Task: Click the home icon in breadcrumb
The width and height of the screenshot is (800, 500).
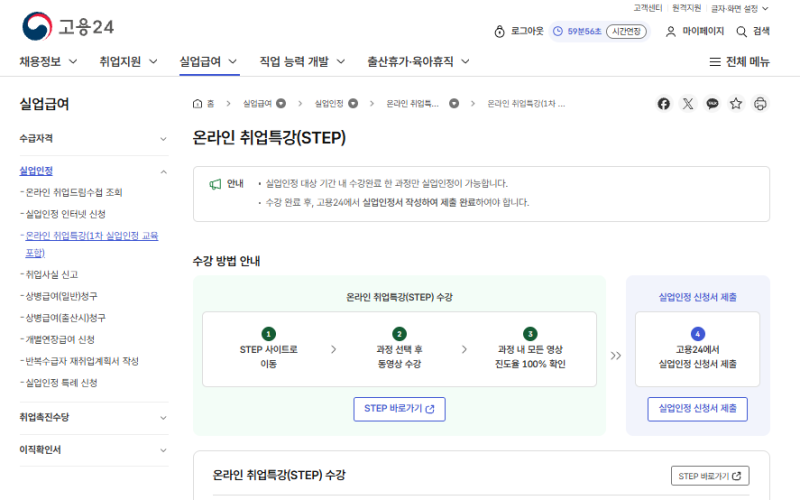Action: coord(197,104)
